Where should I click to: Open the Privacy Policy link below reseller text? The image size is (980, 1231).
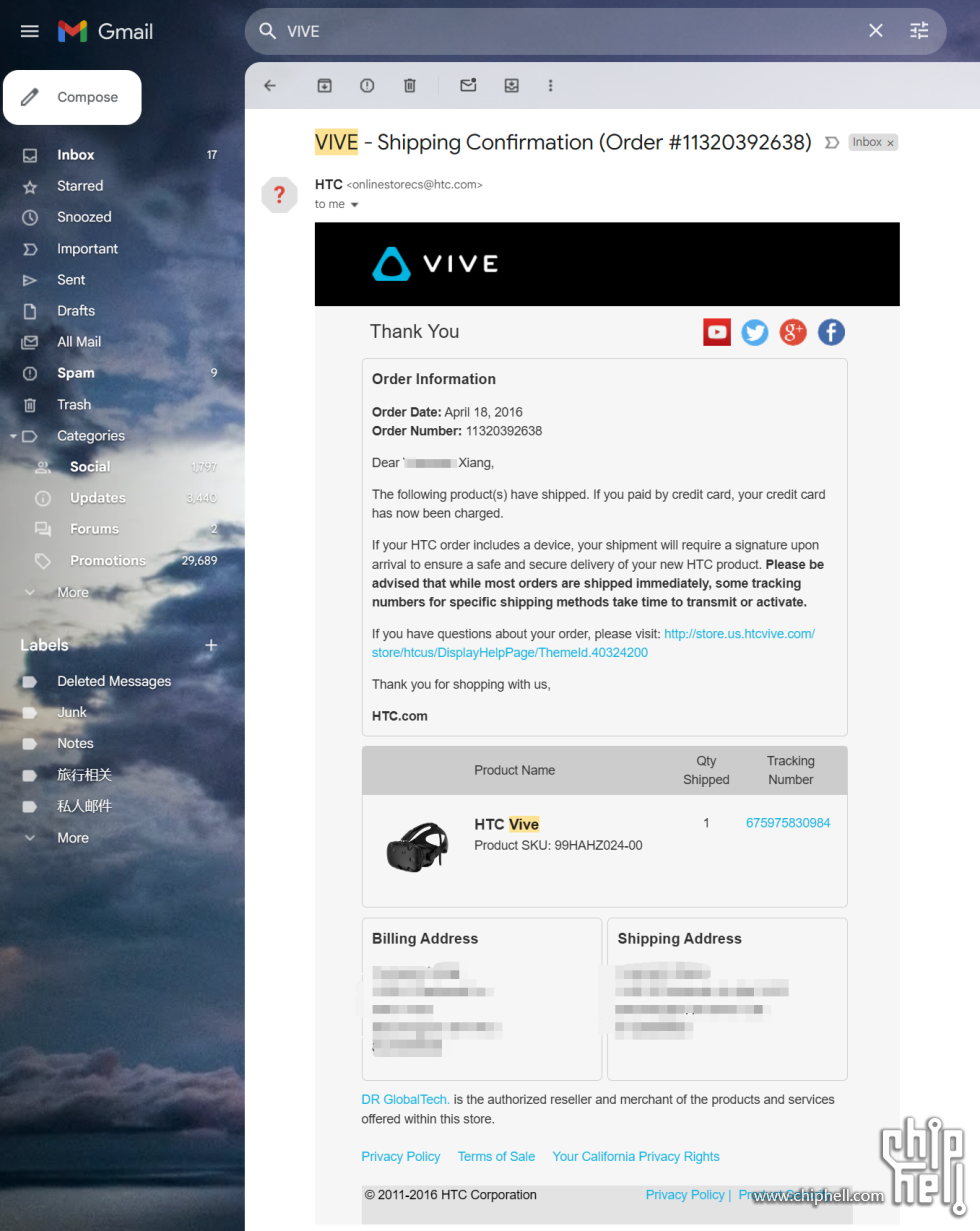[x=401, y=1156]
